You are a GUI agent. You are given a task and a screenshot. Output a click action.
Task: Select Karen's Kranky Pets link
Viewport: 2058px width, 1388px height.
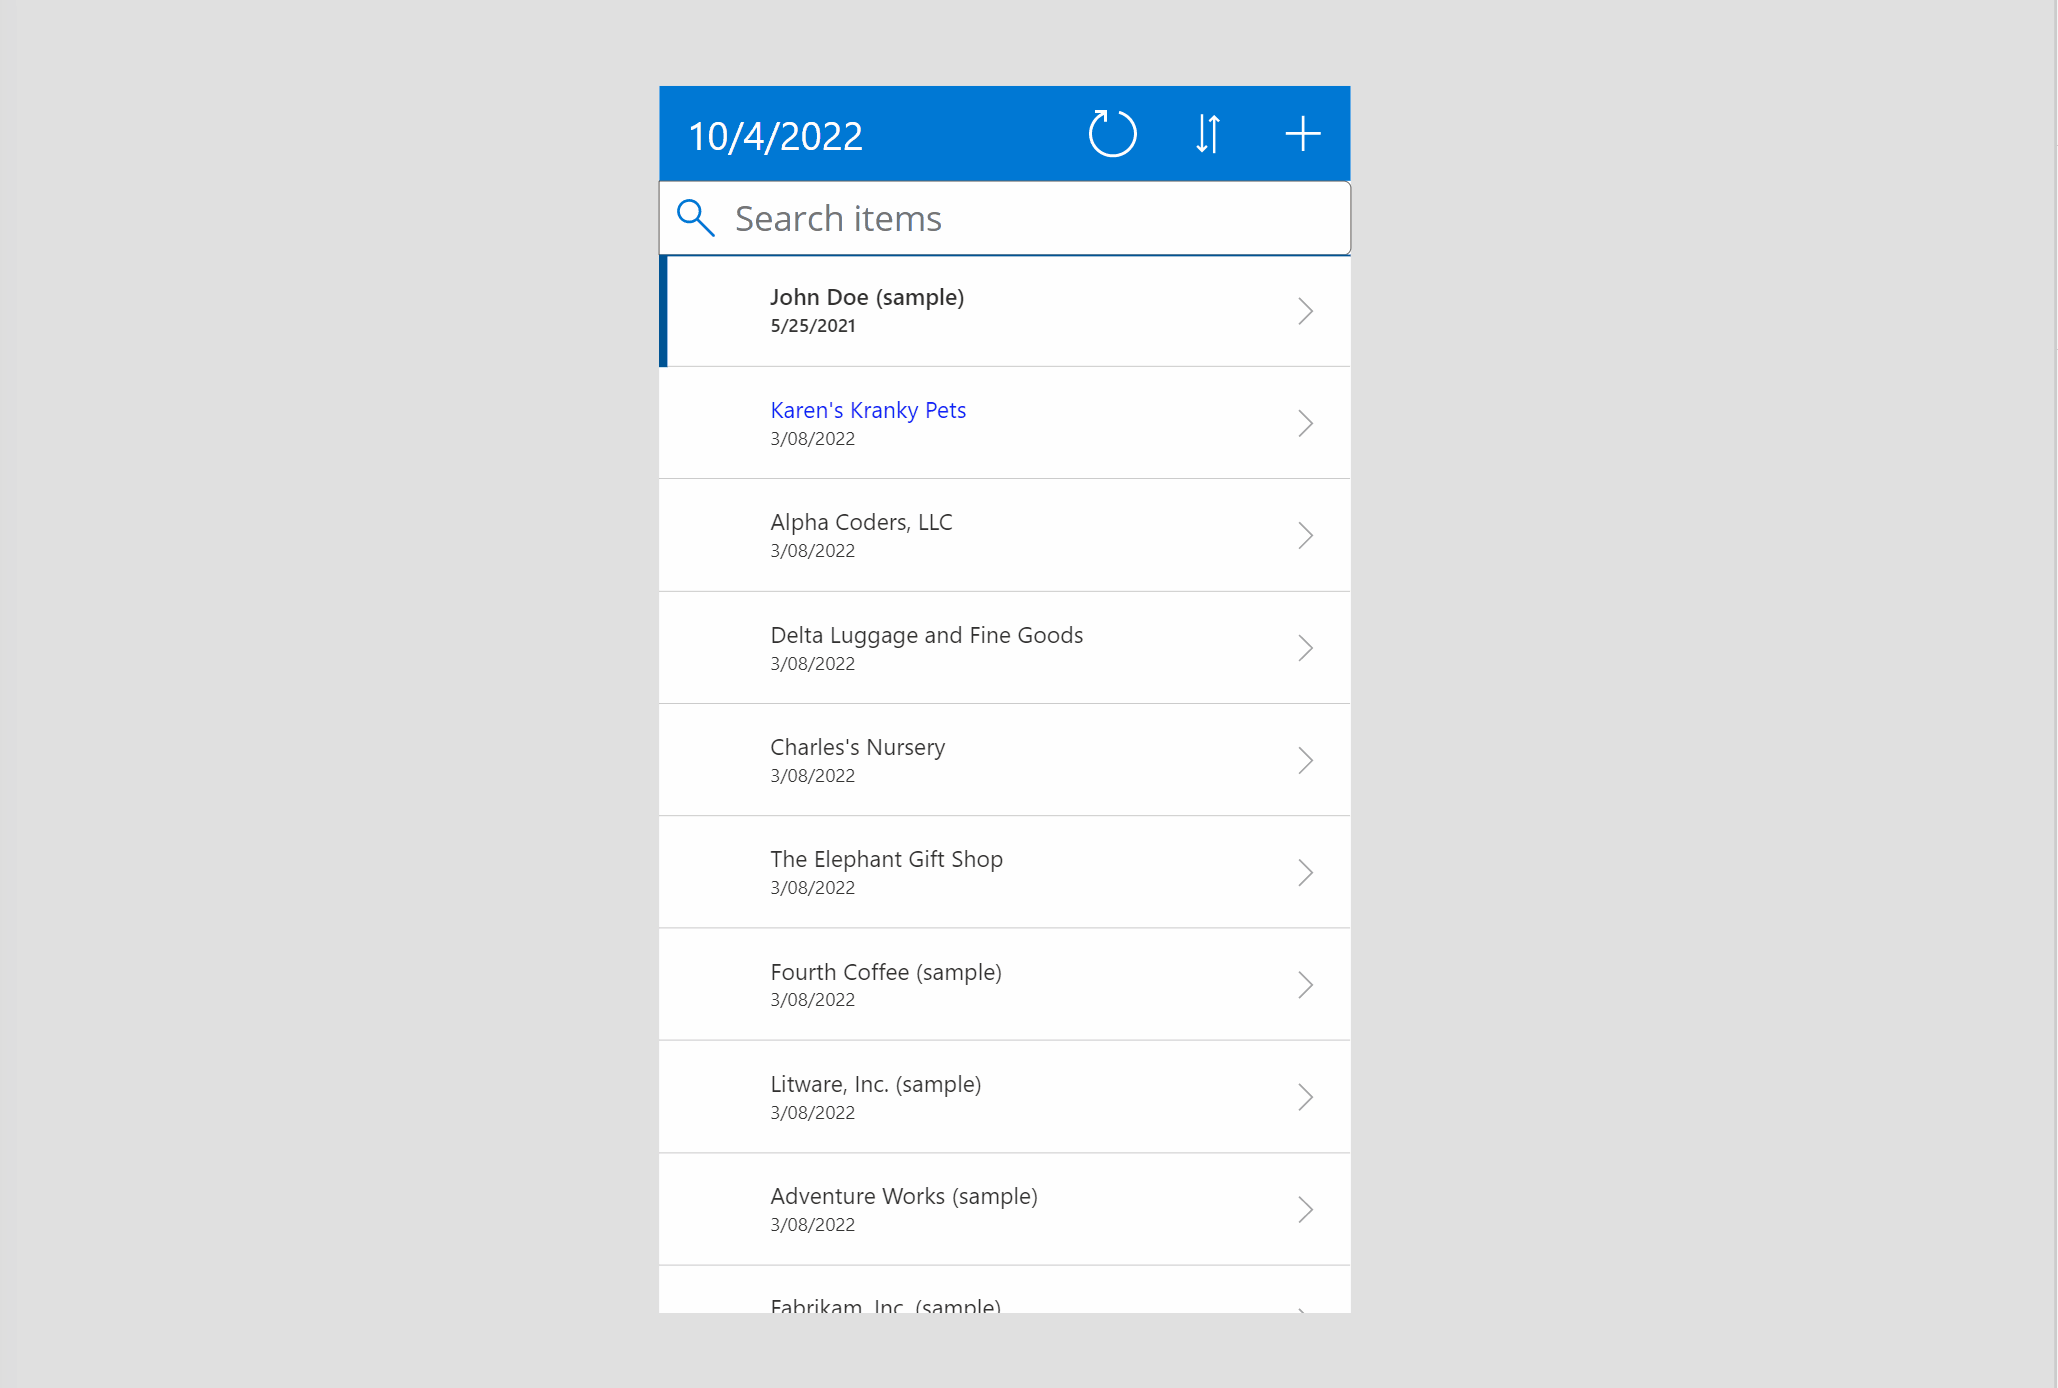869,407
